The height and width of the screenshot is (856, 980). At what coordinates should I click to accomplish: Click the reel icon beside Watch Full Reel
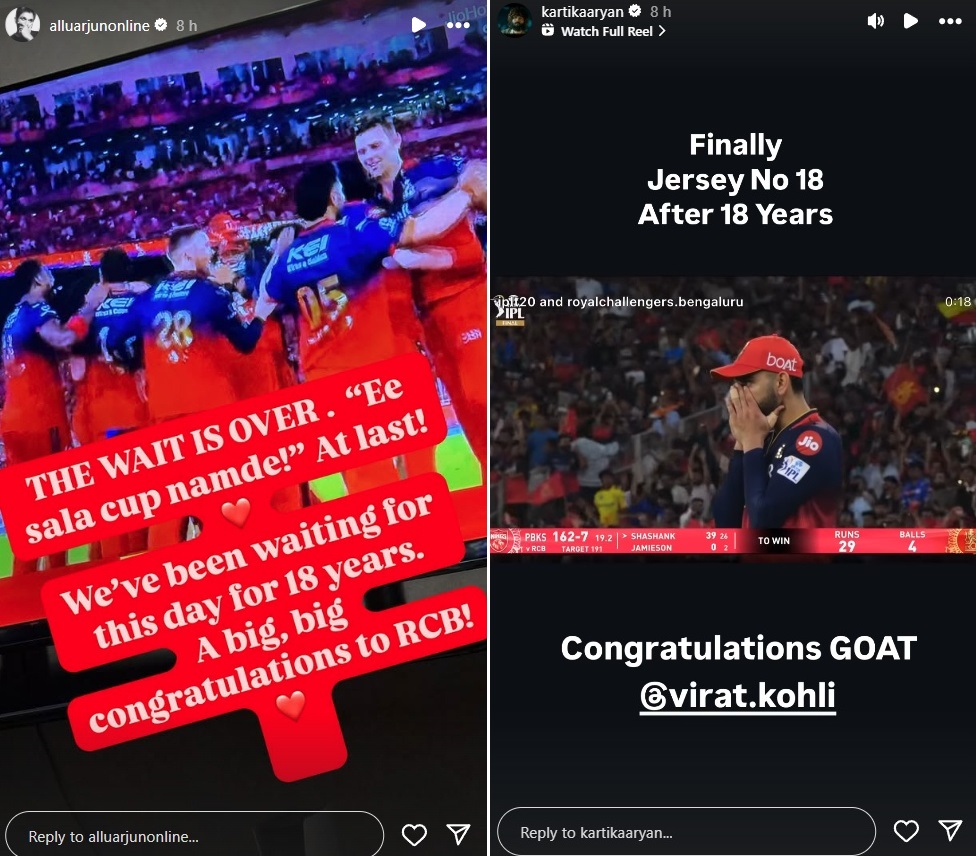point(548,30)
